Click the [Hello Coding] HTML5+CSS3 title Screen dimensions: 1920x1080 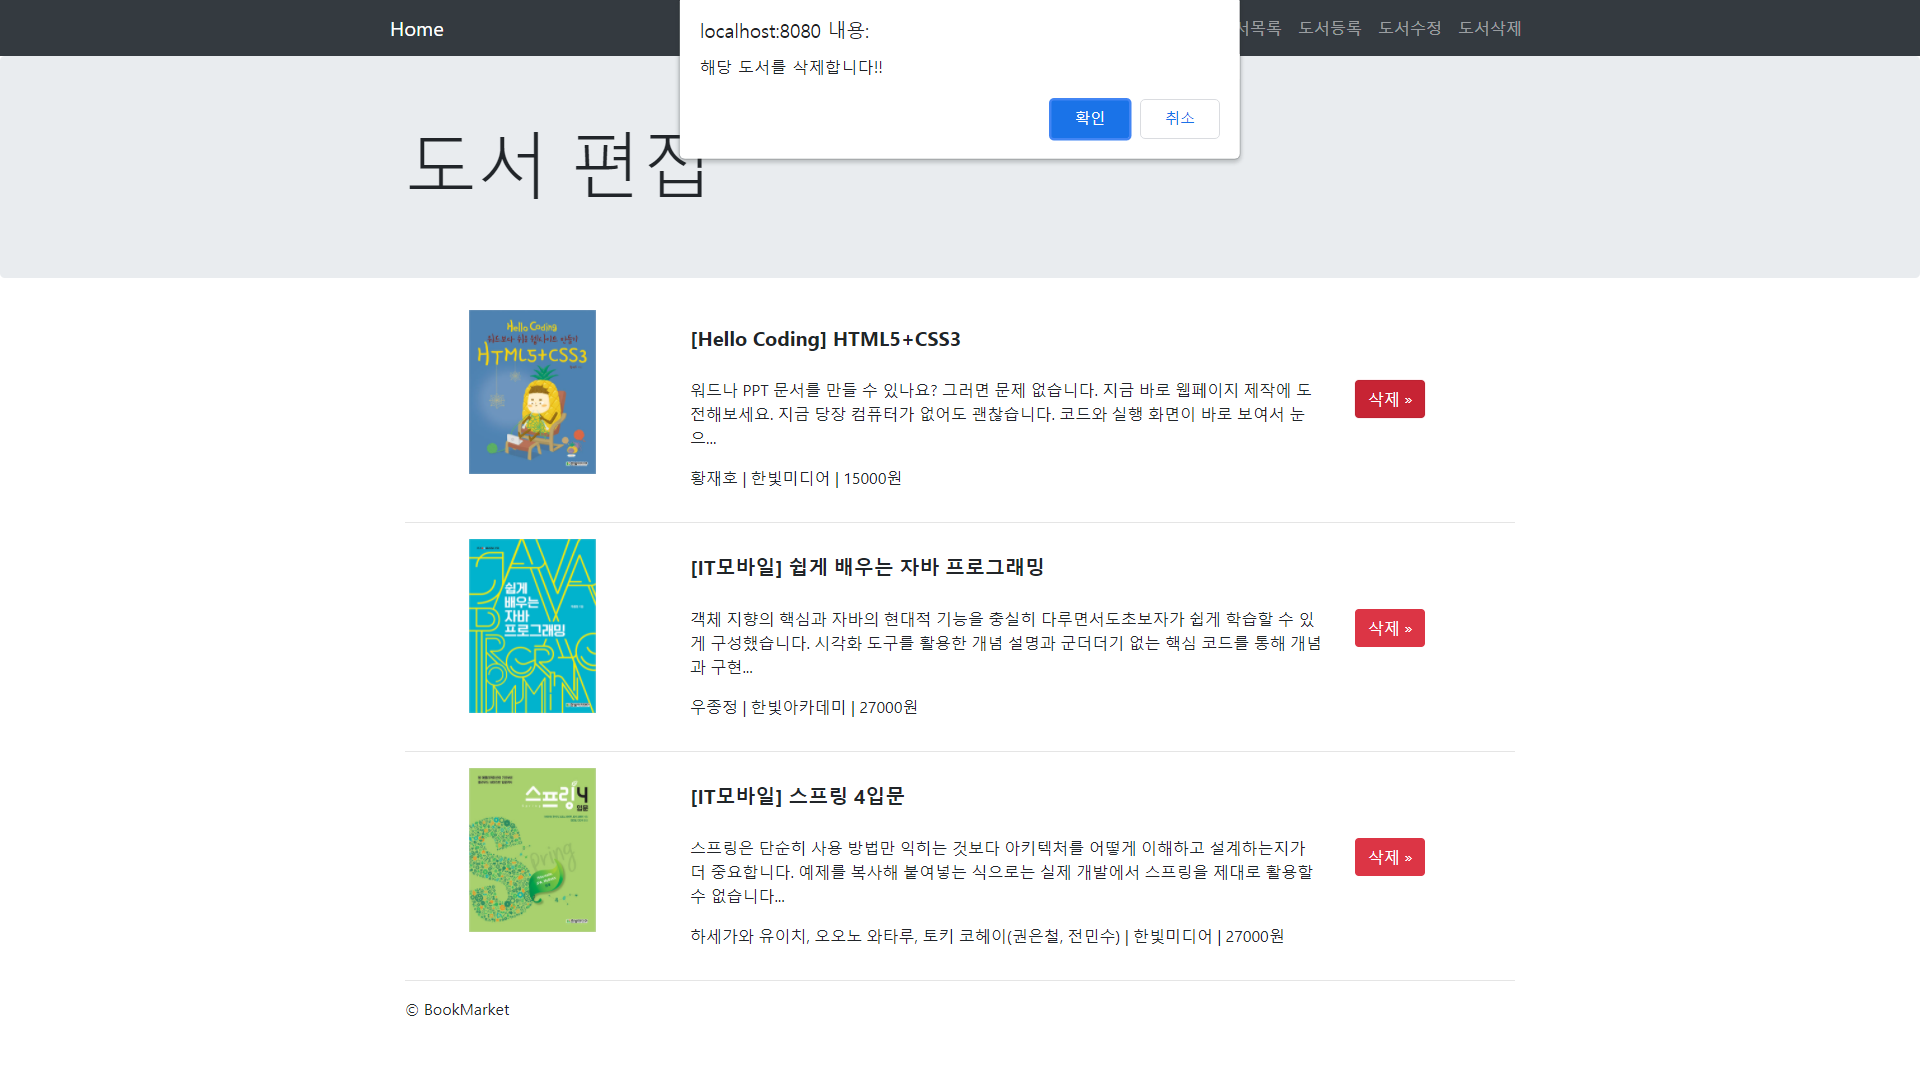(x=825, y=339)
